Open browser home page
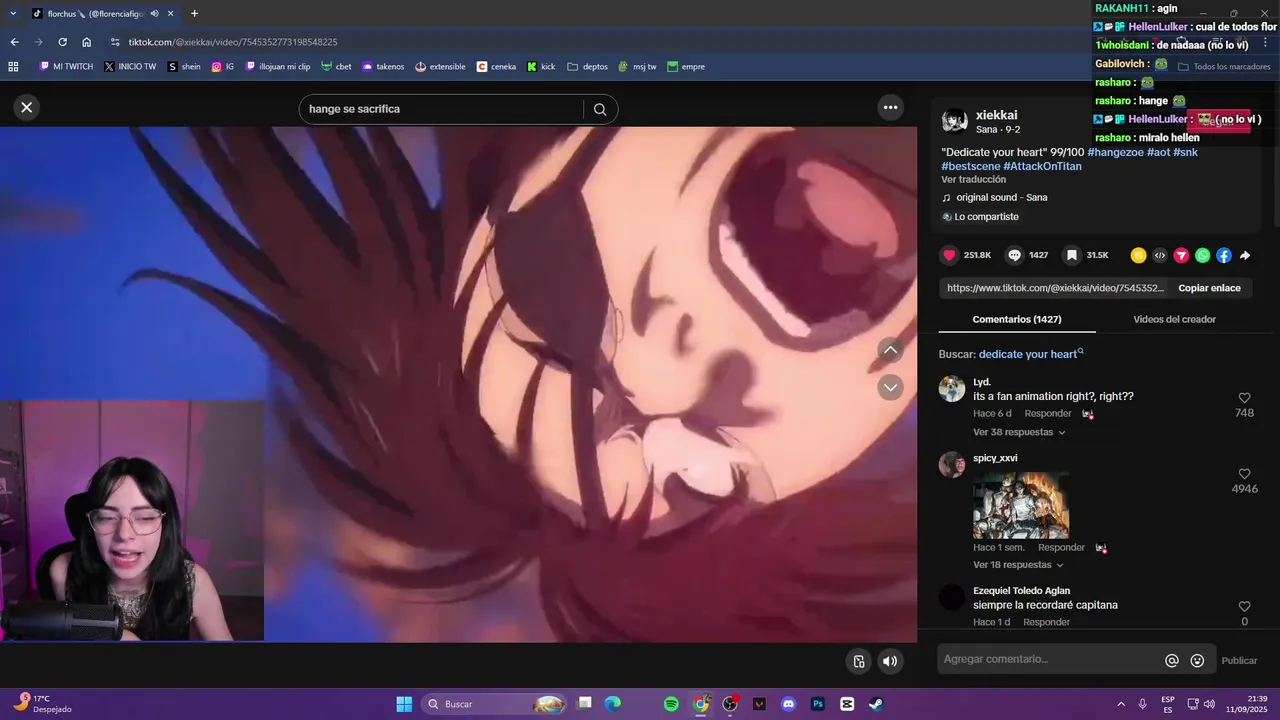The height and width of the screenshot is (720, 1280). [x=87, y=42]
